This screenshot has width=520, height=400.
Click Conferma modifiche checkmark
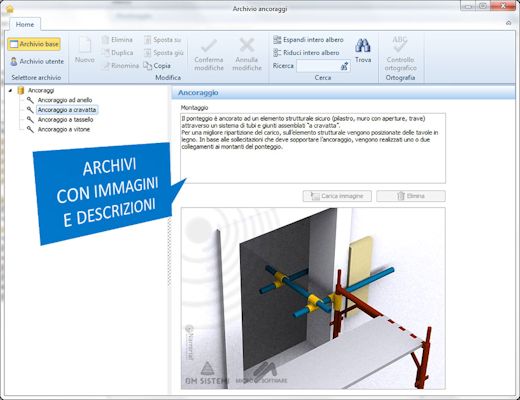click(209, 46)
